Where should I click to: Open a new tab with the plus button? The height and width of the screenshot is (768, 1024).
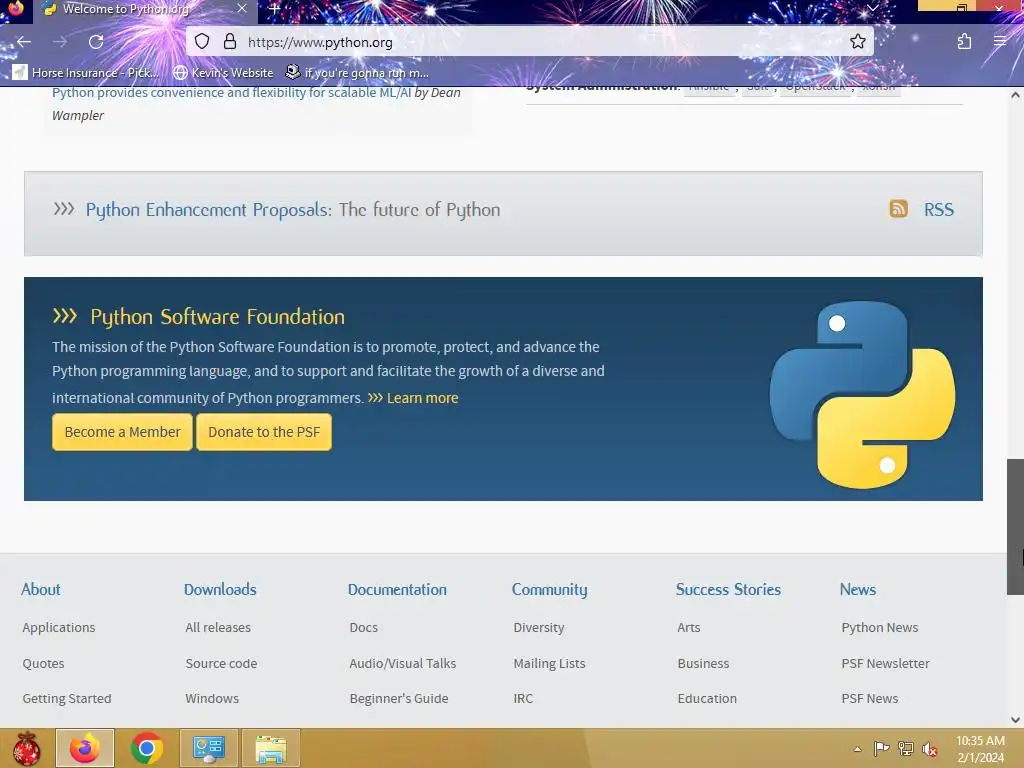coord(274,9)
